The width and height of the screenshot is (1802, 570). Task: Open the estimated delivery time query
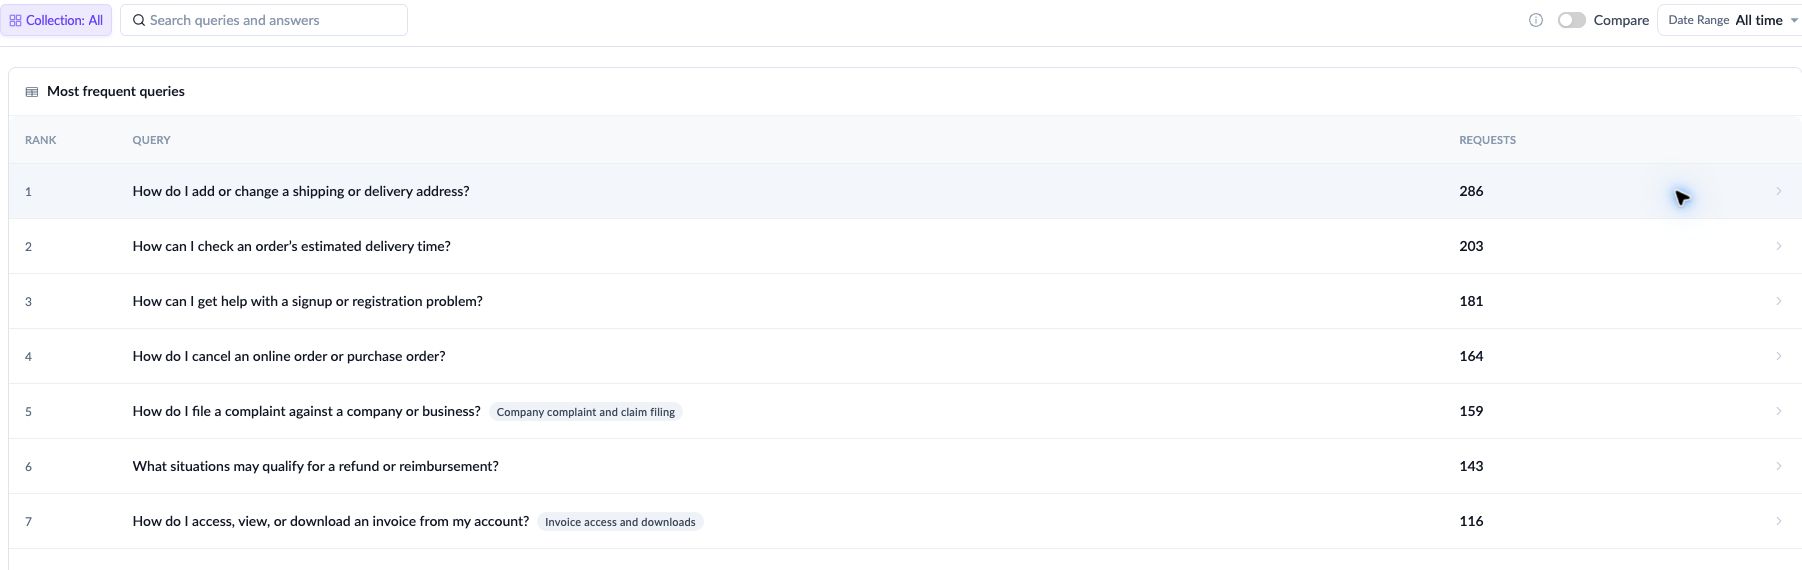[292, 246]
